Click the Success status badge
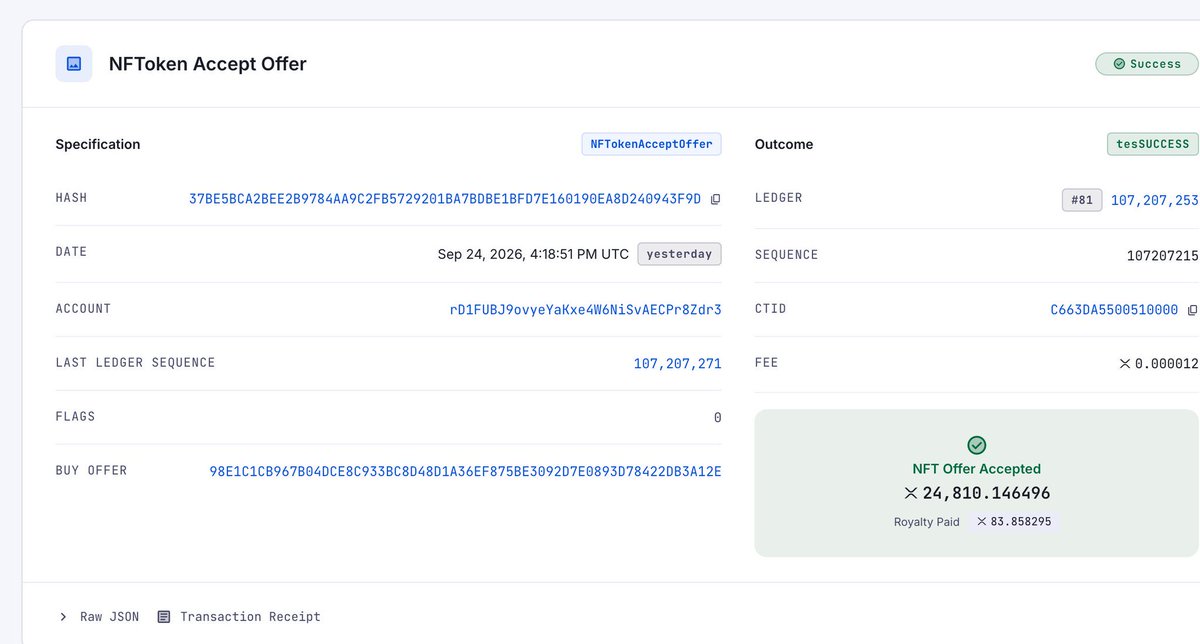The image size is (1200, 644). click(x=1146, y=64)
